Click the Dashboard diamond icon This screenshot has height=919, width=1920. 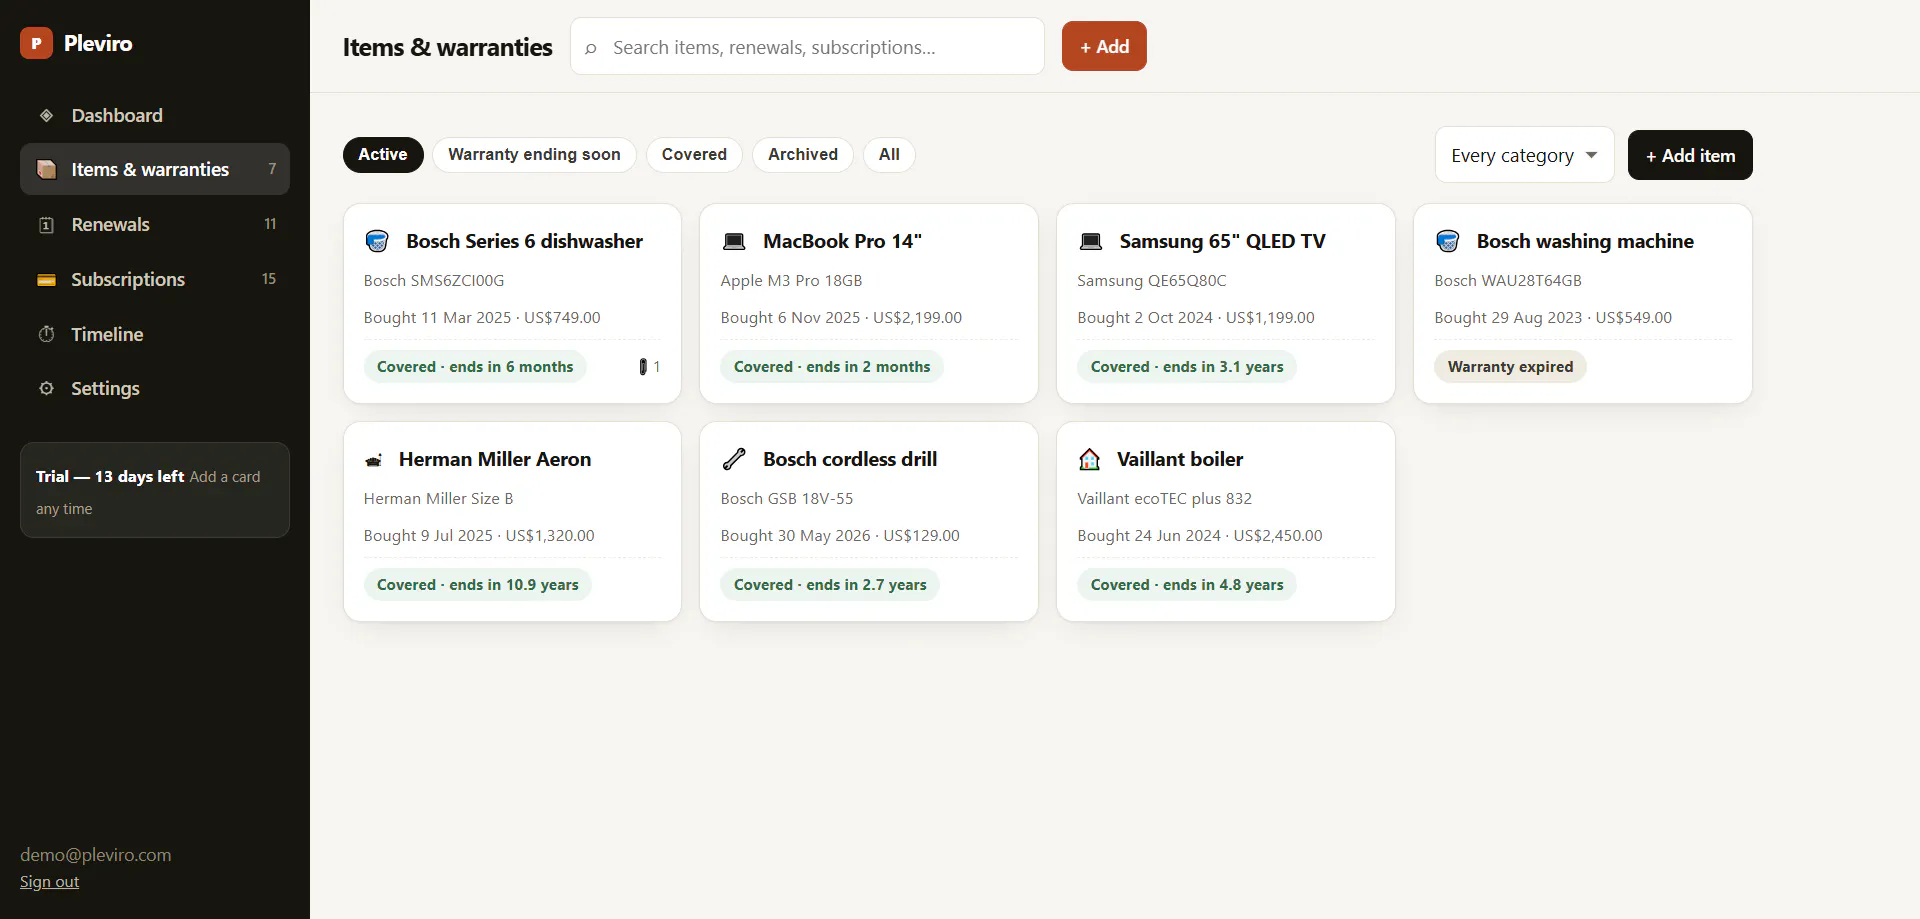(46, 115)
